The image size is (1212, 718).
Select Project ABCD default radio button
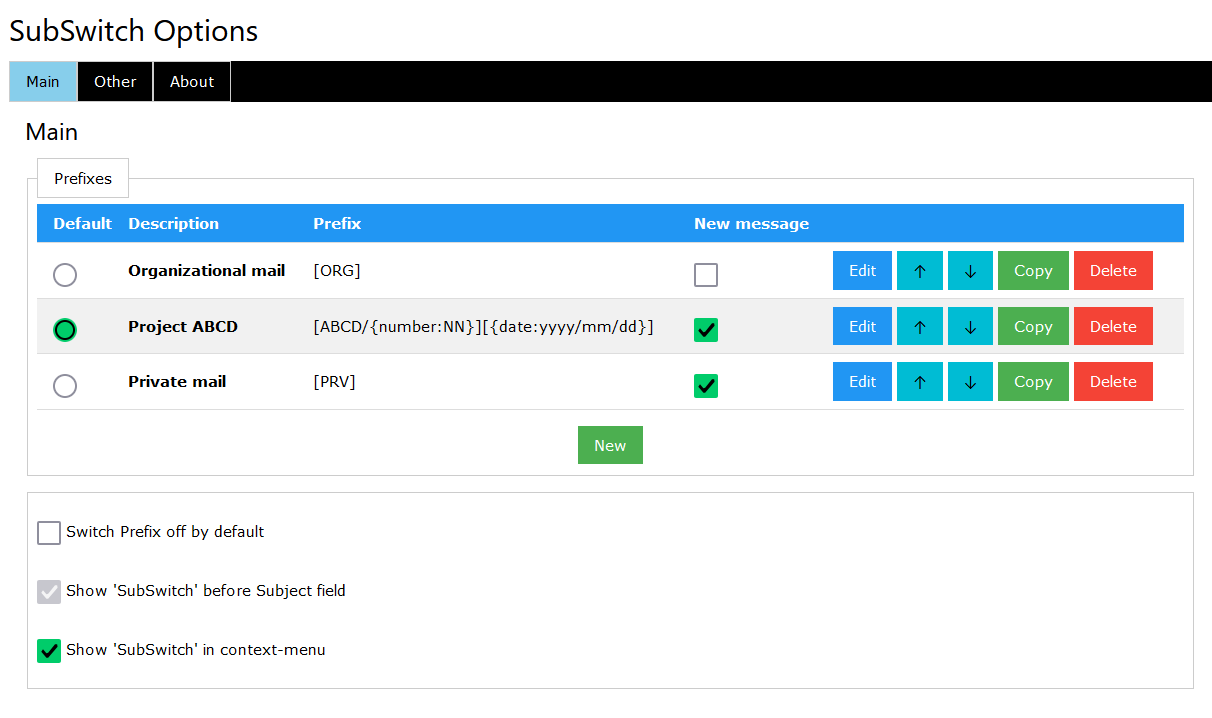coord(65,329)
